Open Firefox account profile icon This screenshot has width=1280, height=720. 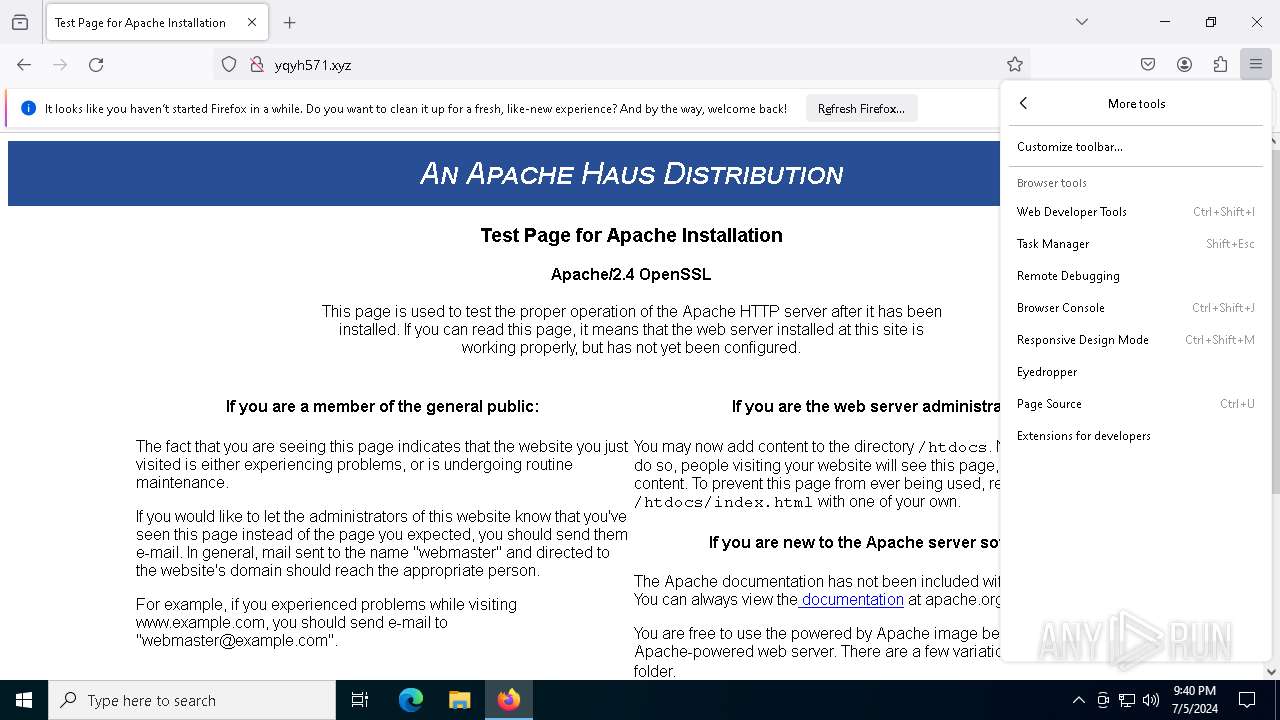pyautogui.click(x=1184, y=64)
